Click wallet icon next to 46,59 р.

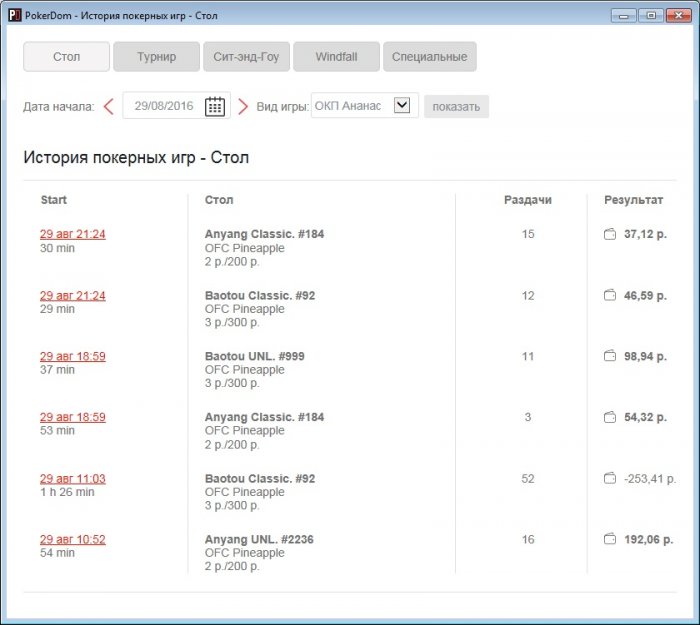point(610,295)
